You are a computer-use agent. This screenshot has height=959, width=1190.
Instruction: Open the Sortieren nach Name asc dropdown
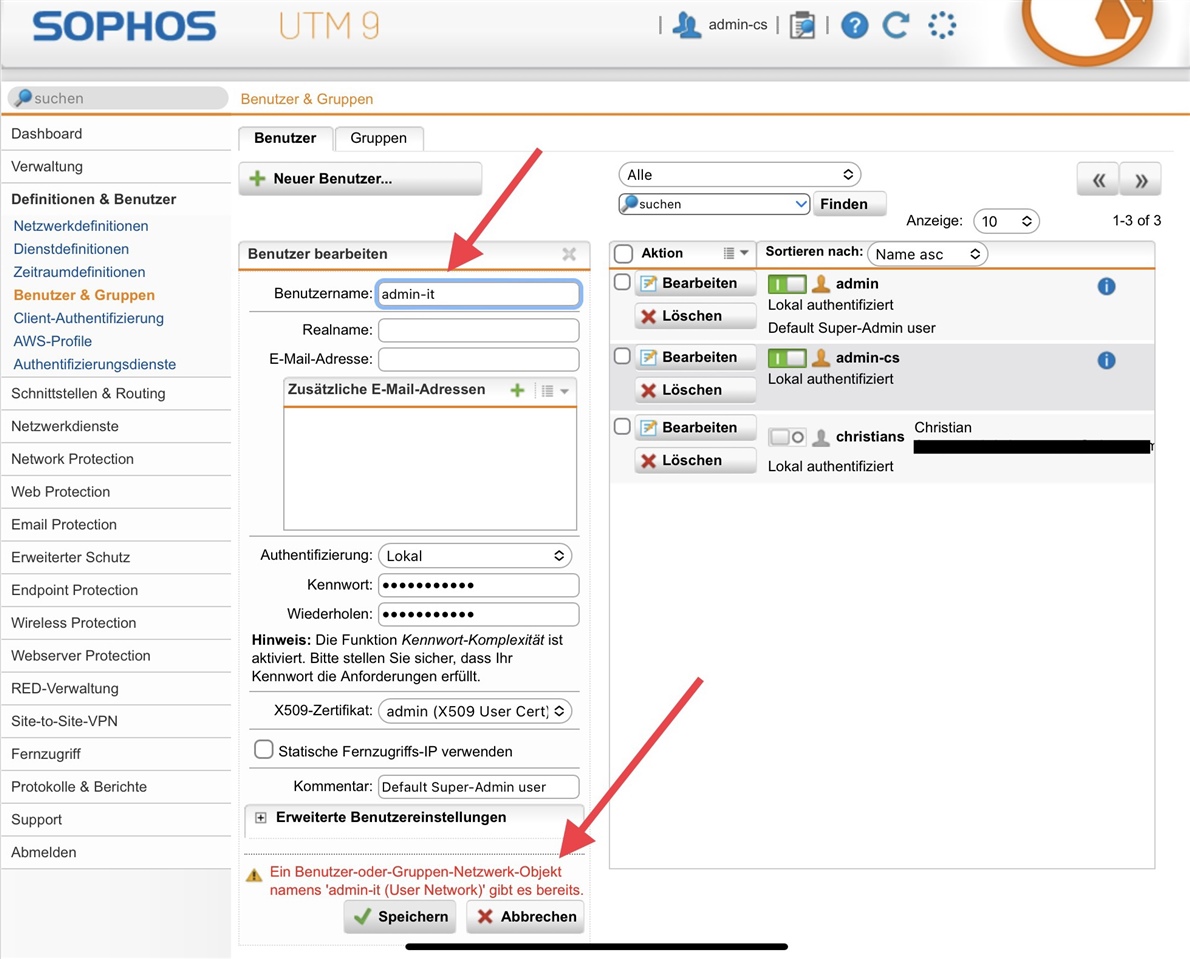coord(927,254)
